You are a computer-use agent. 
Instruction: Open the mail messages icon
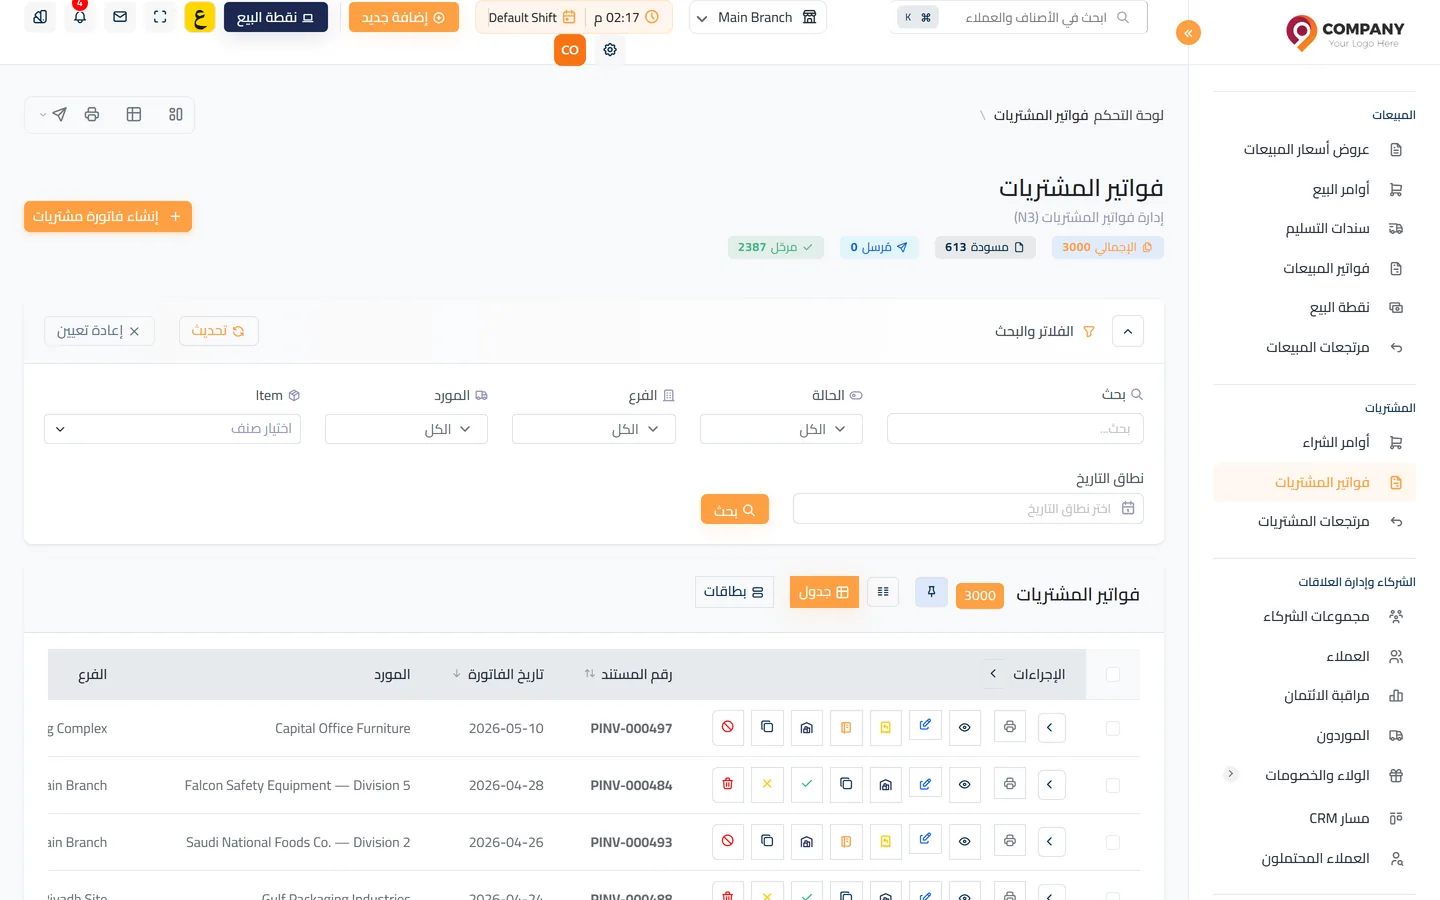(120, 17)
